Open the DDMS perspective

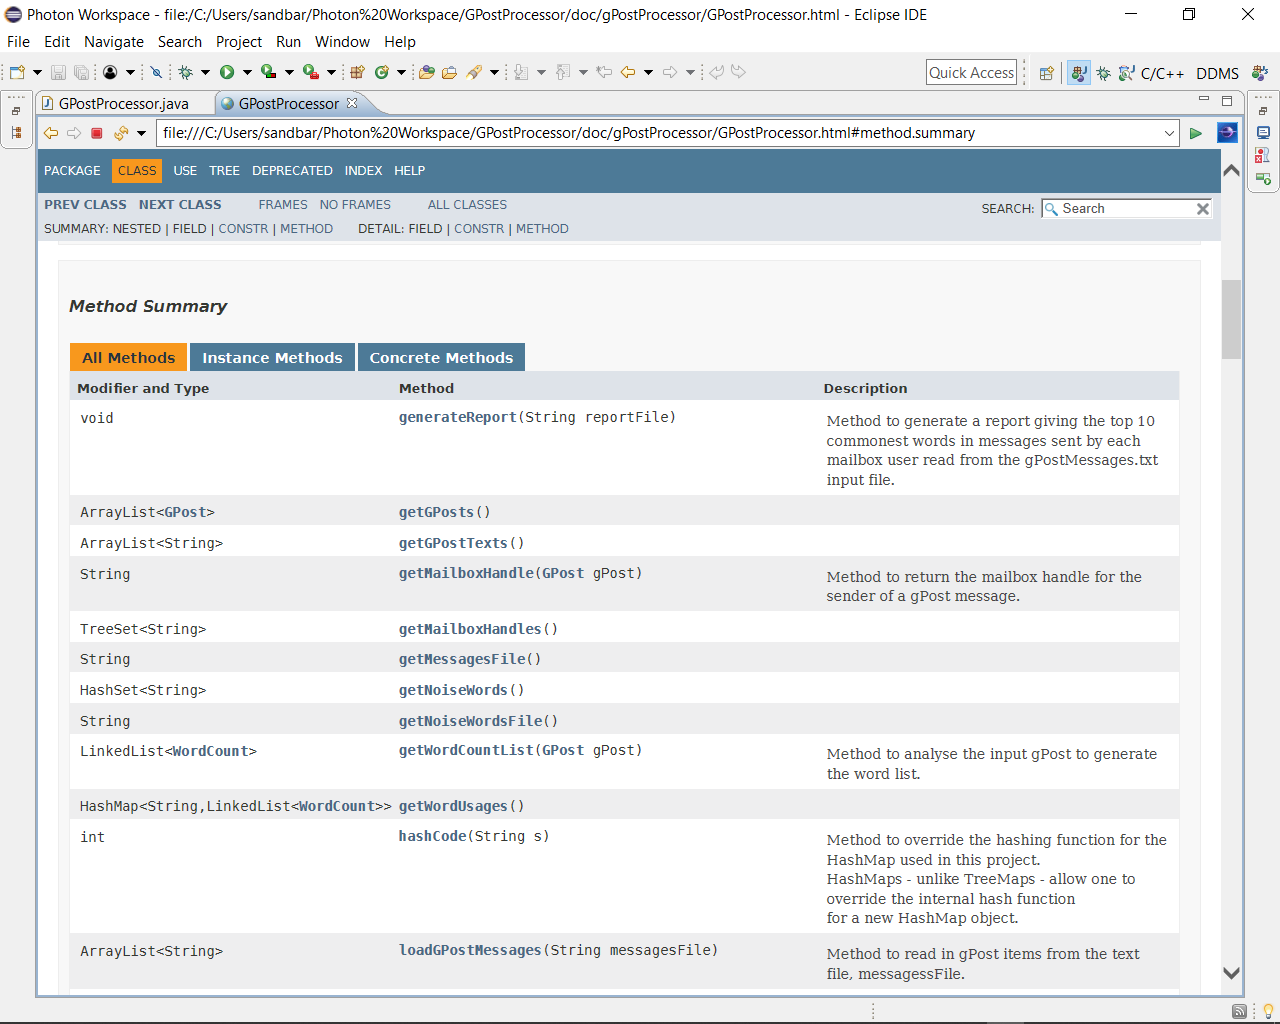pyautogui.click(x=1217, y=73)
